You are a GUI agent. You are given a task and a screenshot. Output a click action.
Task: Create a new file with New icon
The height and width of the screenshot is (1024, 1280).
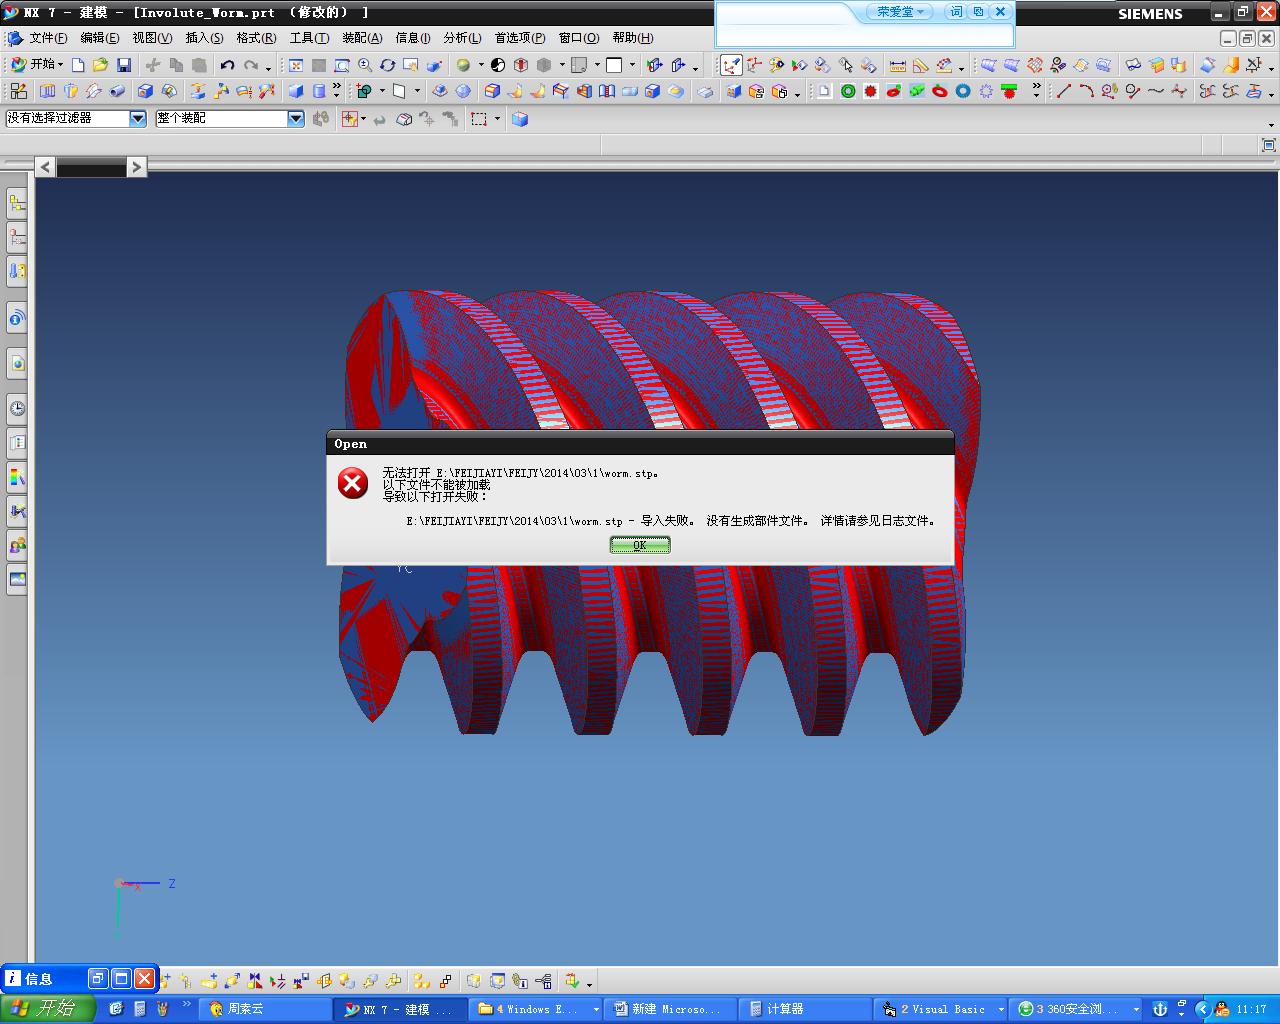tap(78, 65)
